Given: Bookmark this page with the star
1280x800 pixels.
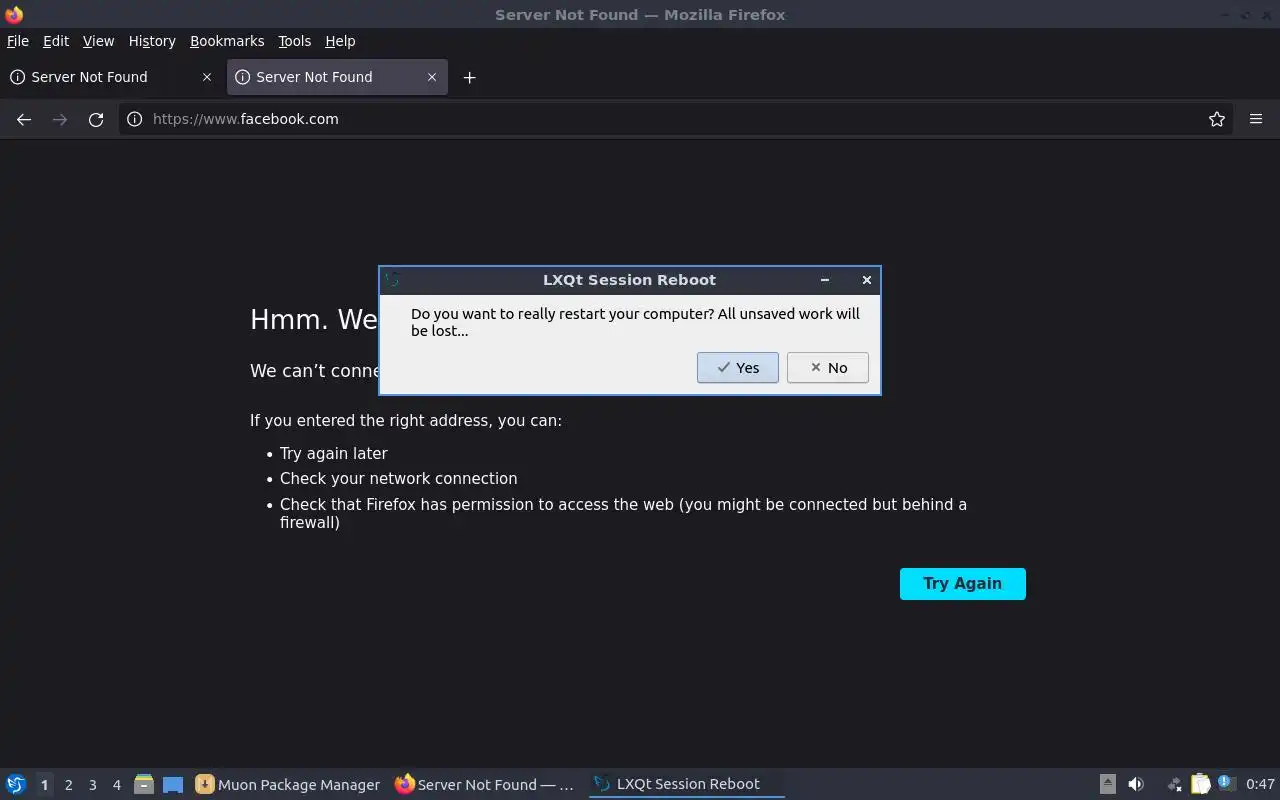Looking at the screenshot, I should tap(1217, 119).
